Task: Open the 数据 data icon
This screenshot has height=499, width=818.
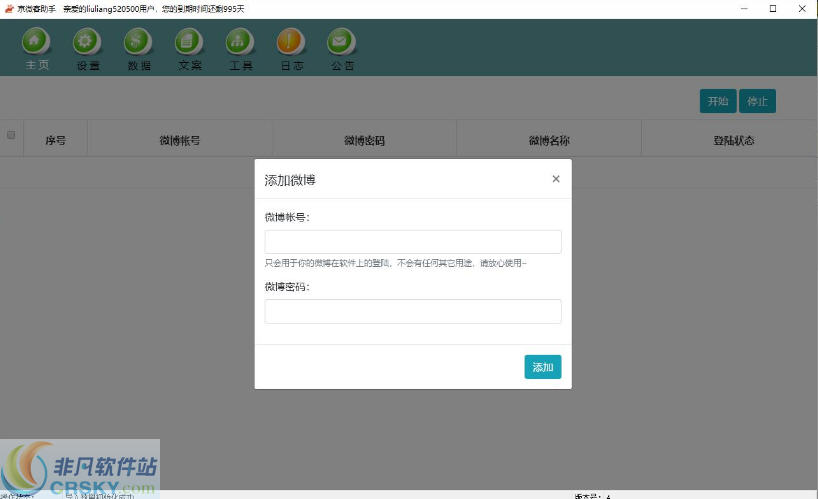Action: [138, 42]
